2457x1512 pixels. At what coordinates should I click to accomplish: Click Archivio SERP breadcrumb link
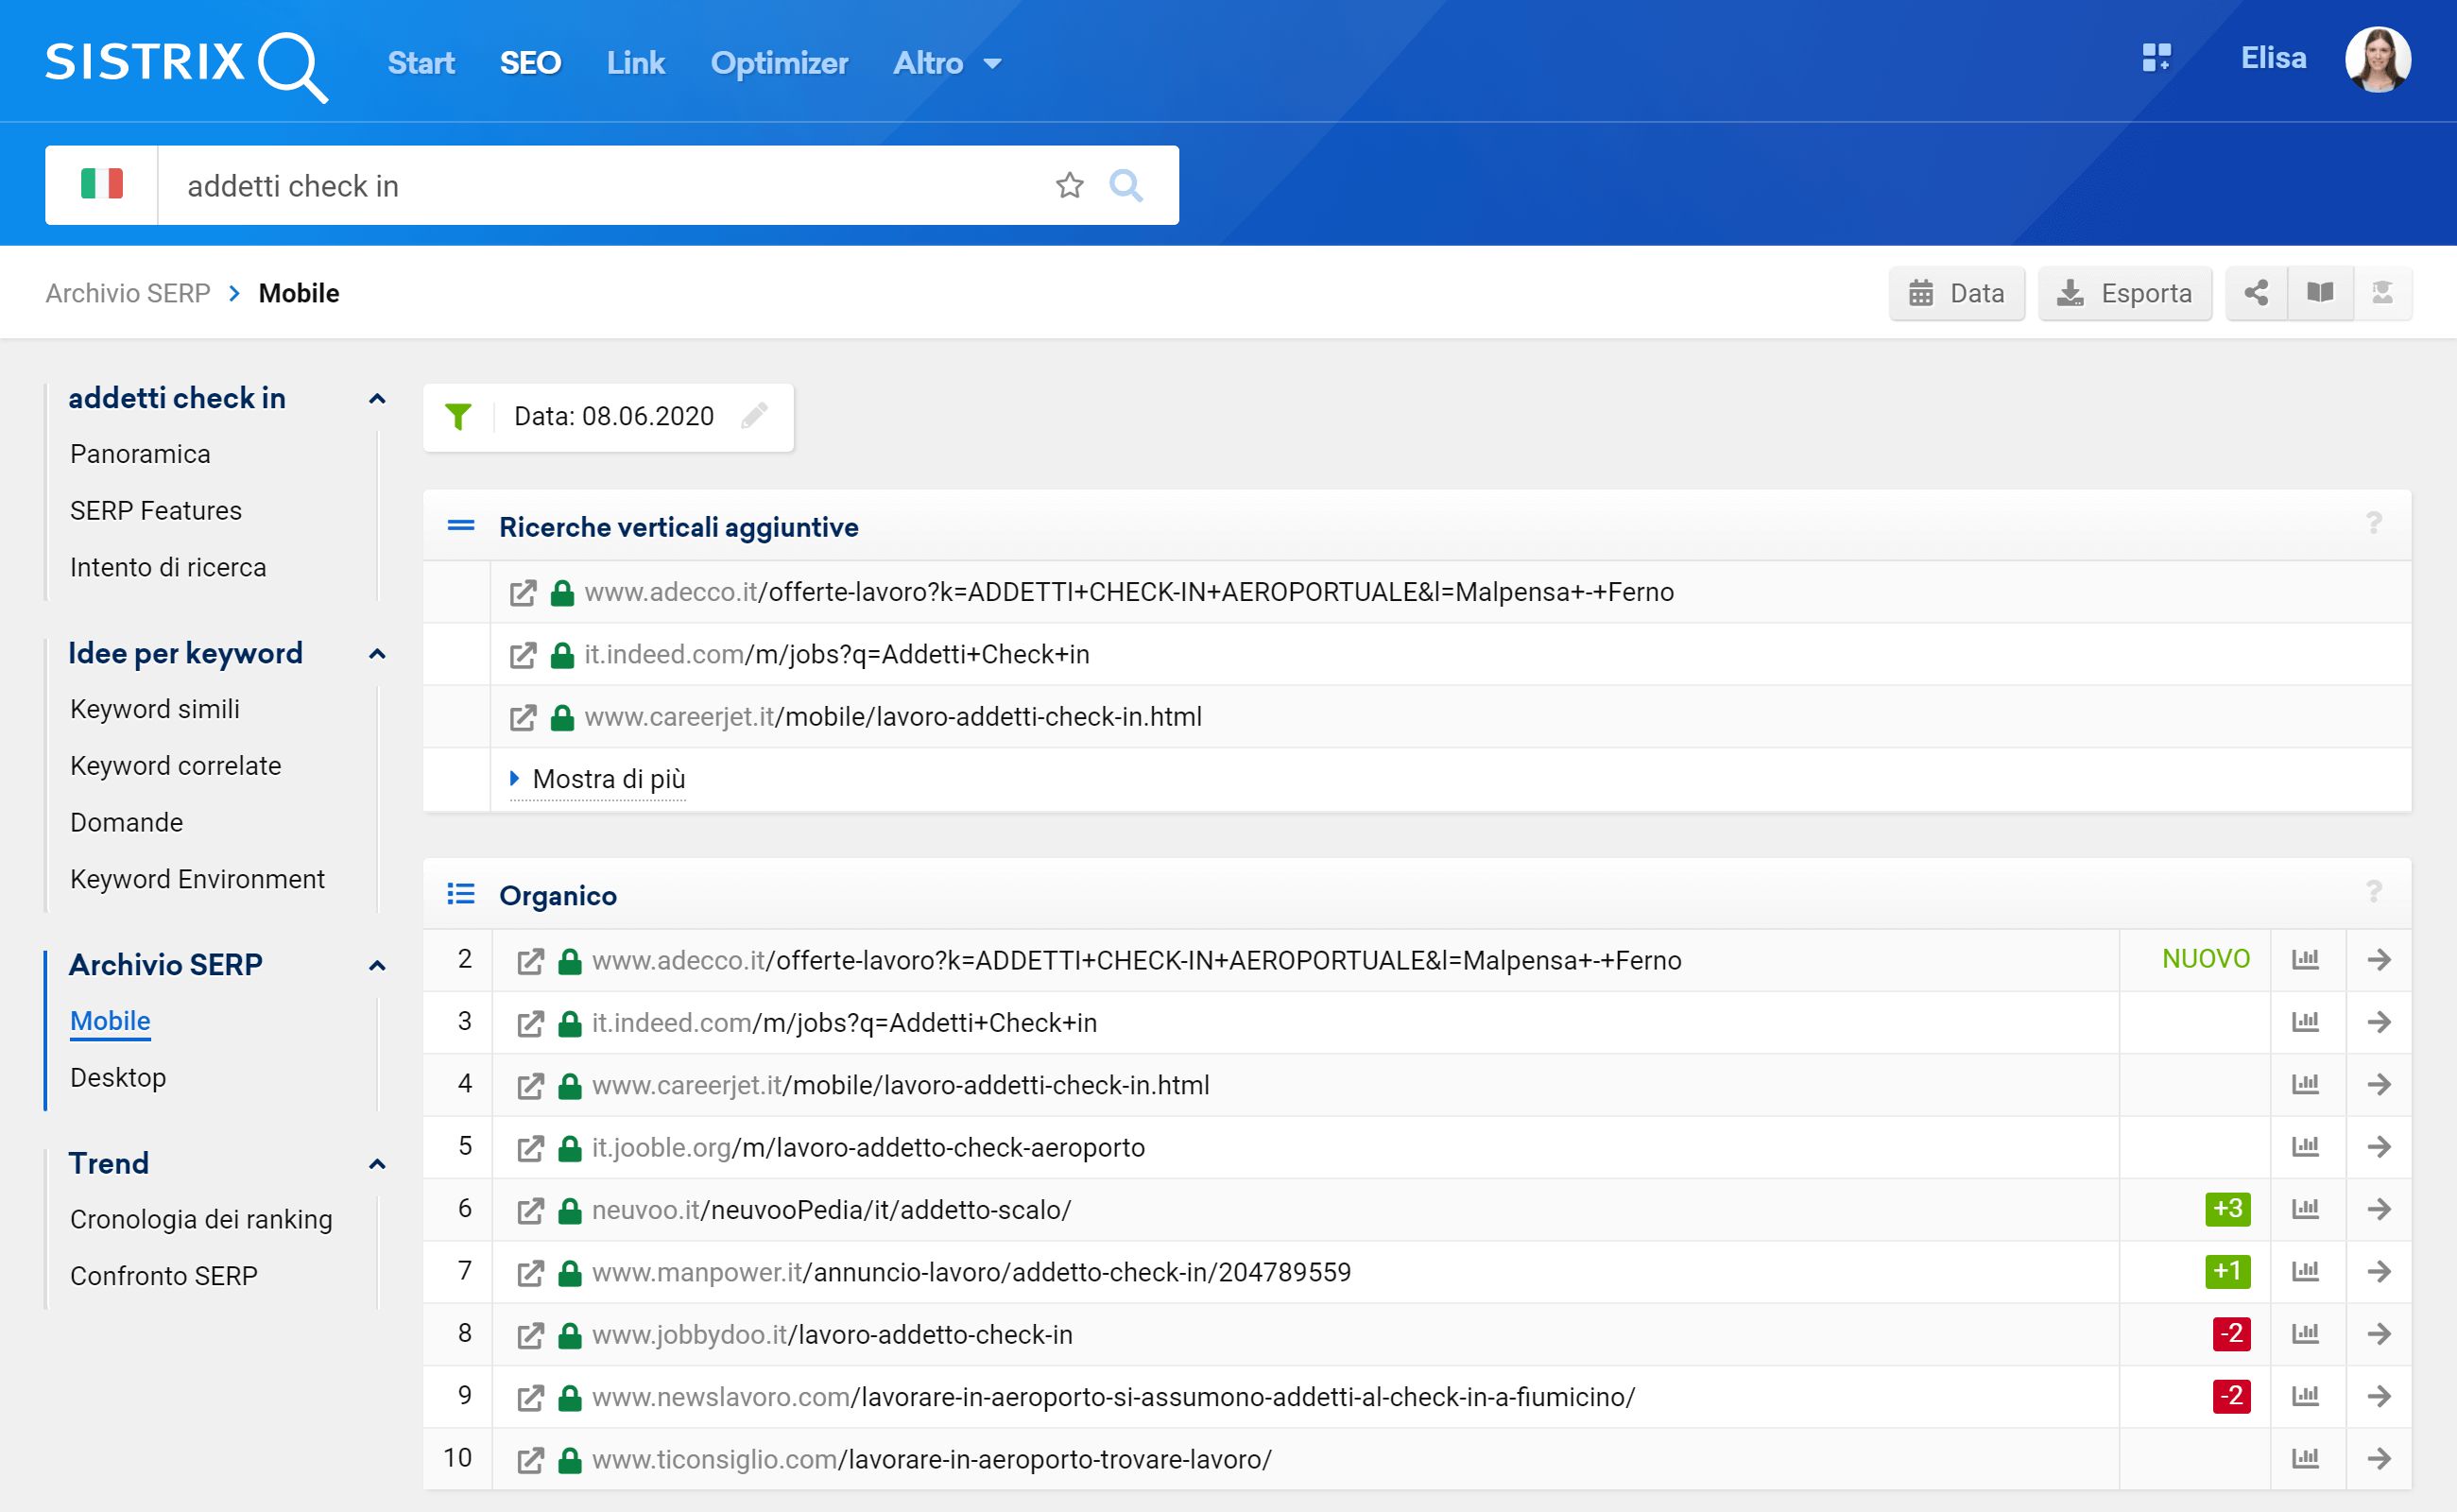128,293
